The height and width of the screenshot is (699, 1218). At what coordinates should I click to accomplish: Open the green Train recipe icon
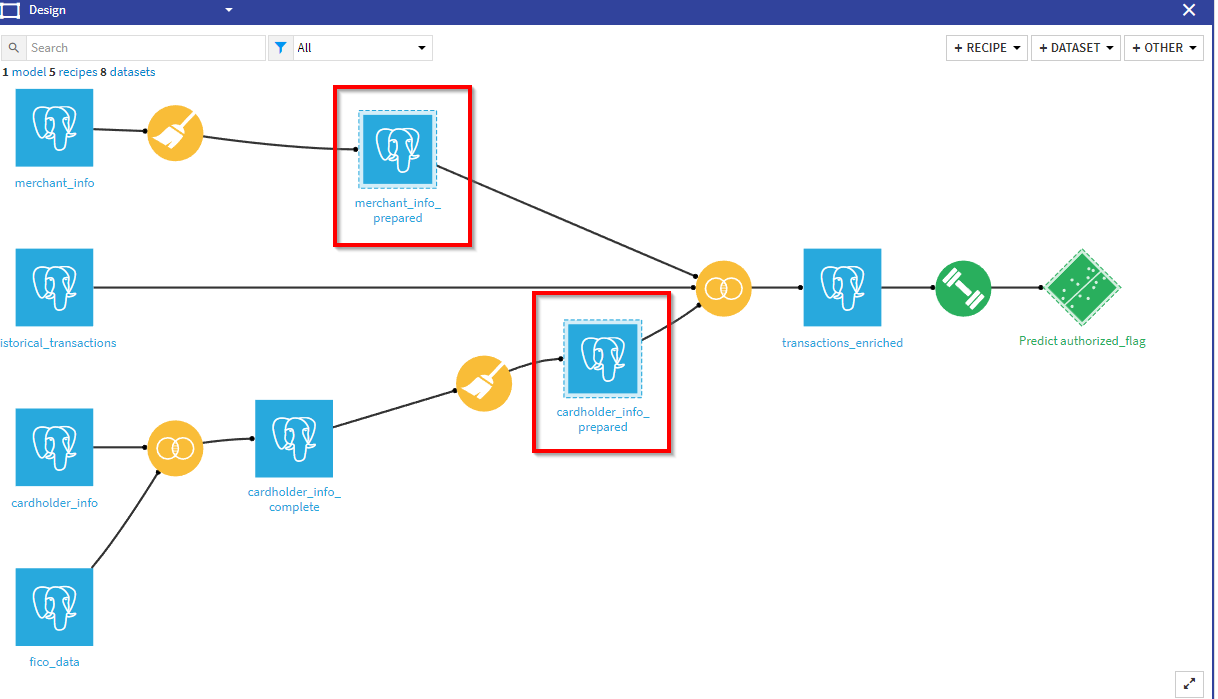[x=963, y=288]
